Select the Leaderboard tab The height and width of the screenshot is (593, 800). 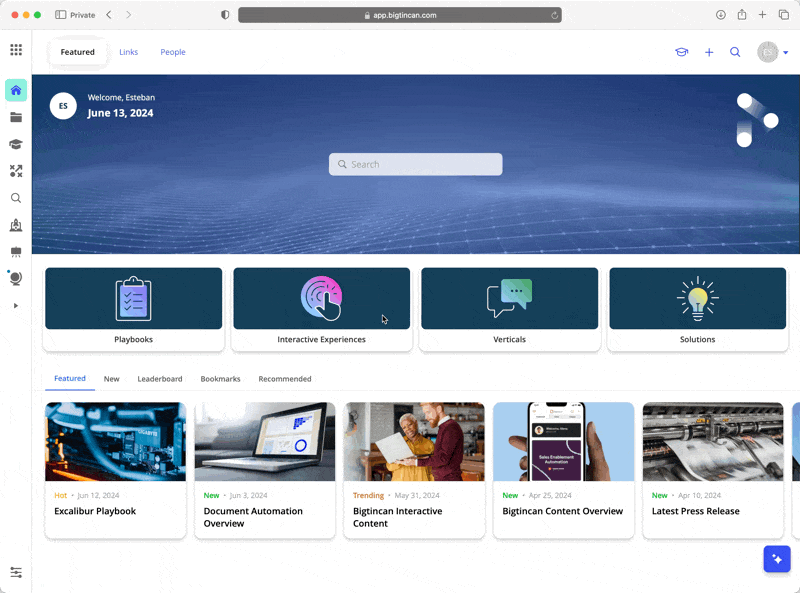click(x=160, y=379)
